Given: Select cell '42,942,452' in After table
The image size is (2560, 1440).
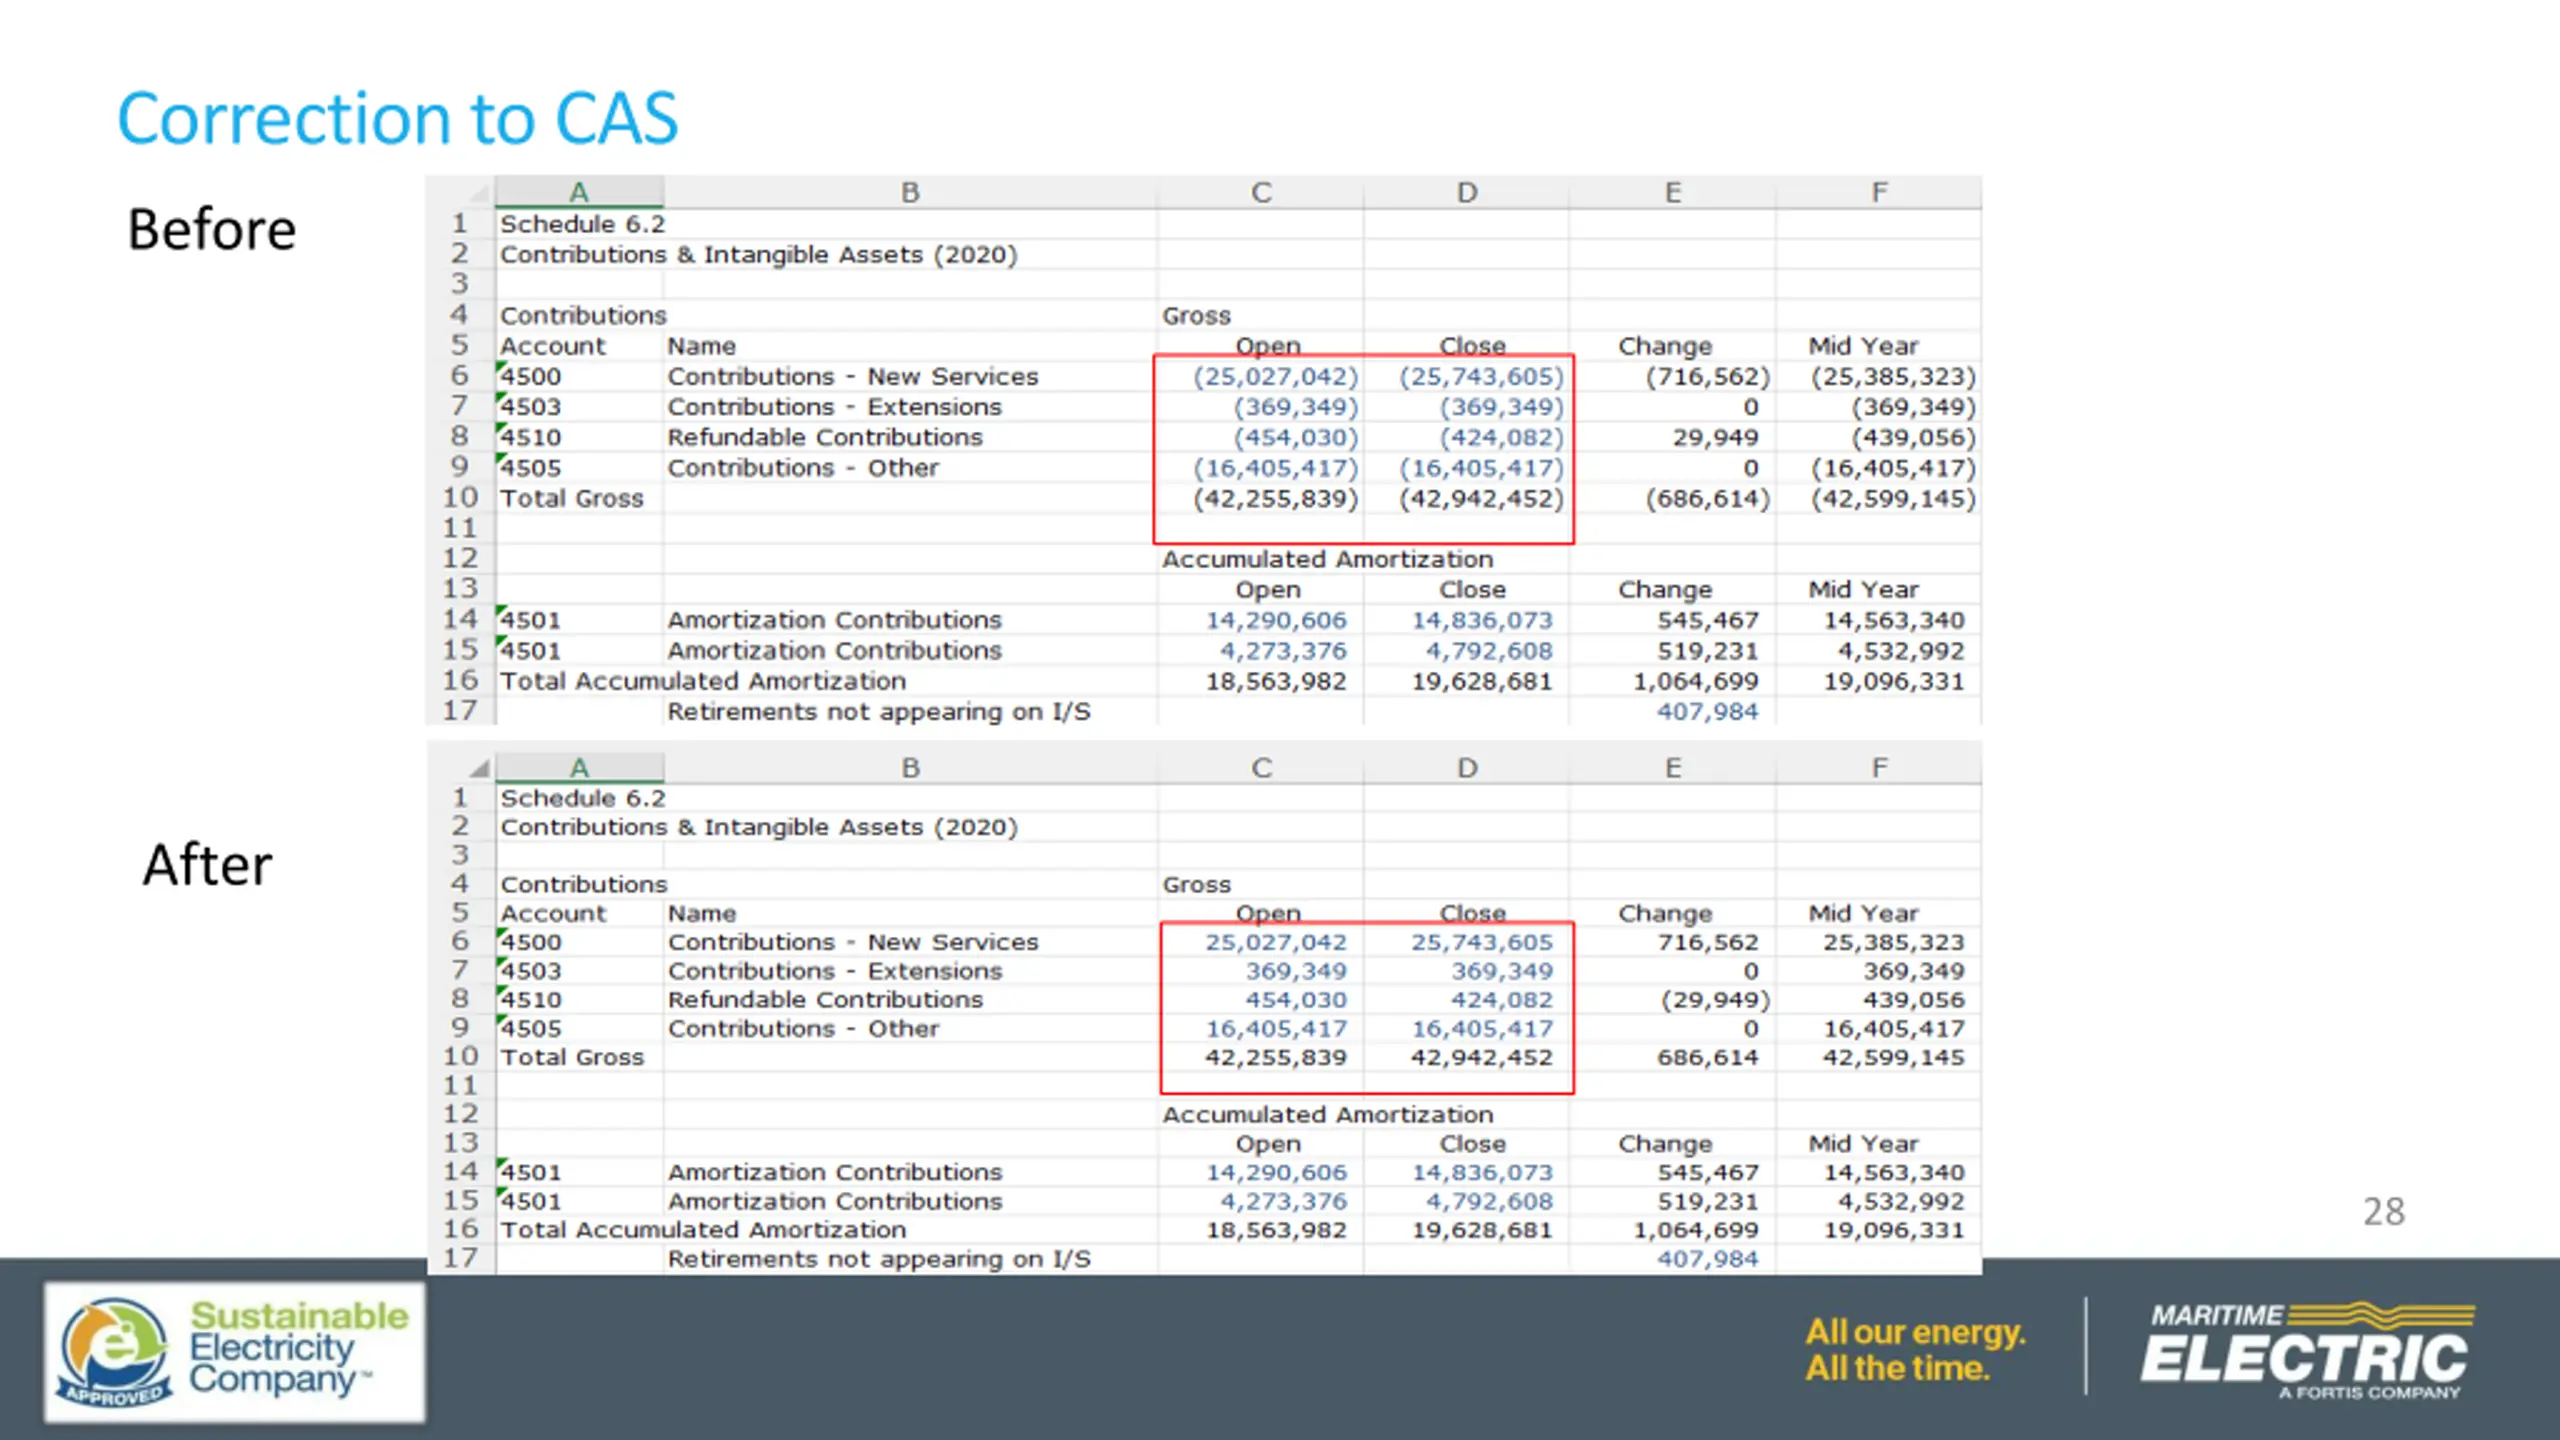Looking at the screenshot, I should click(x=1482, y=1058).
